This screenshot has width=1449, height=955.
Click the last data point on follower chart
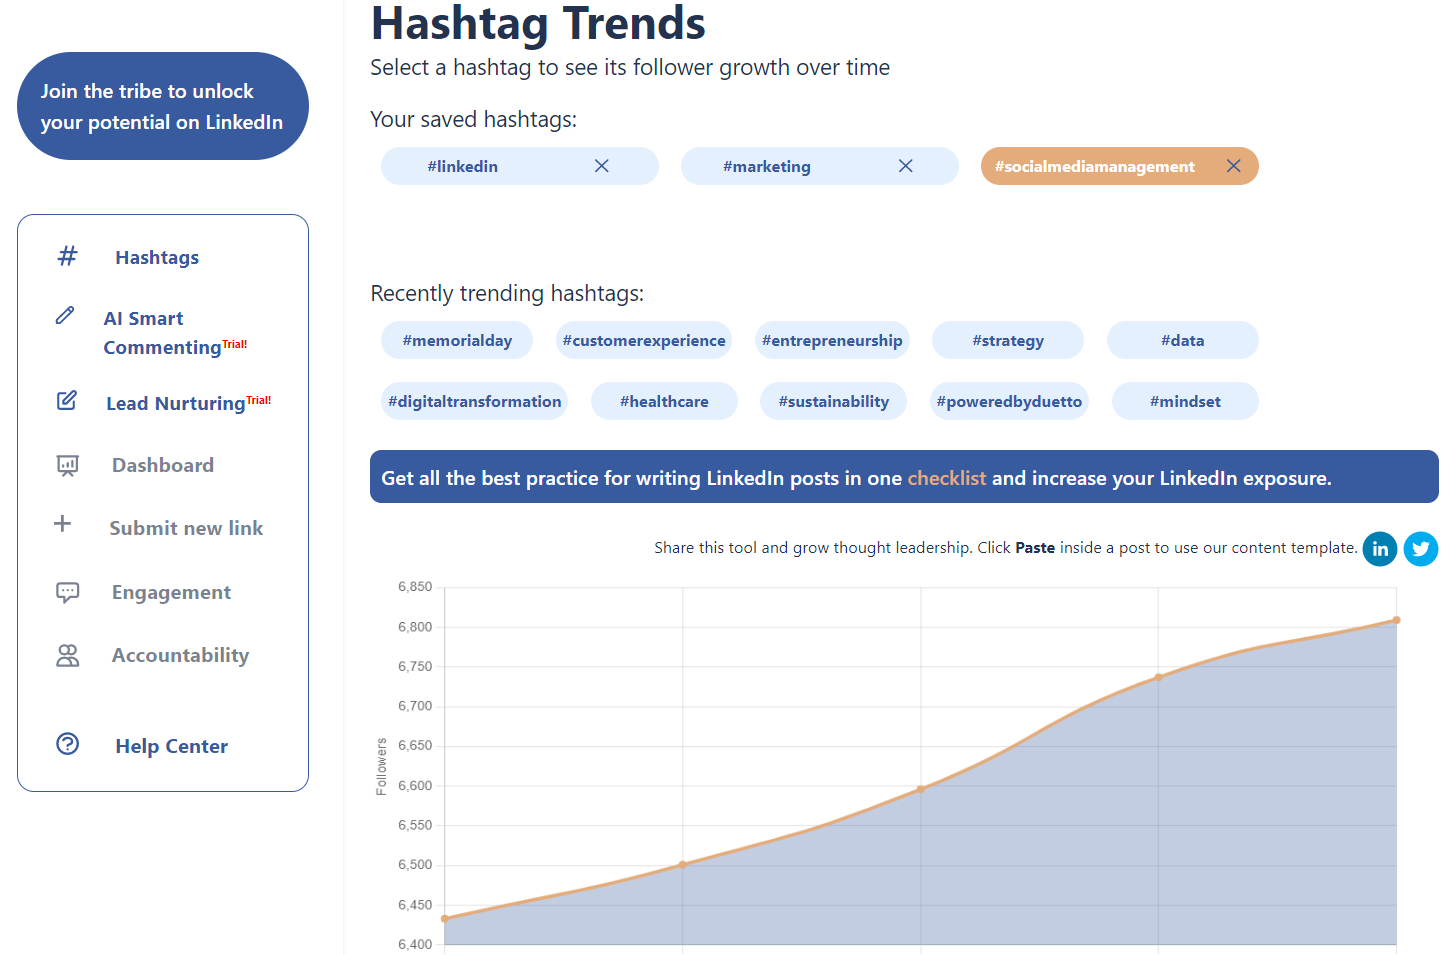(x=1396, y=620)
